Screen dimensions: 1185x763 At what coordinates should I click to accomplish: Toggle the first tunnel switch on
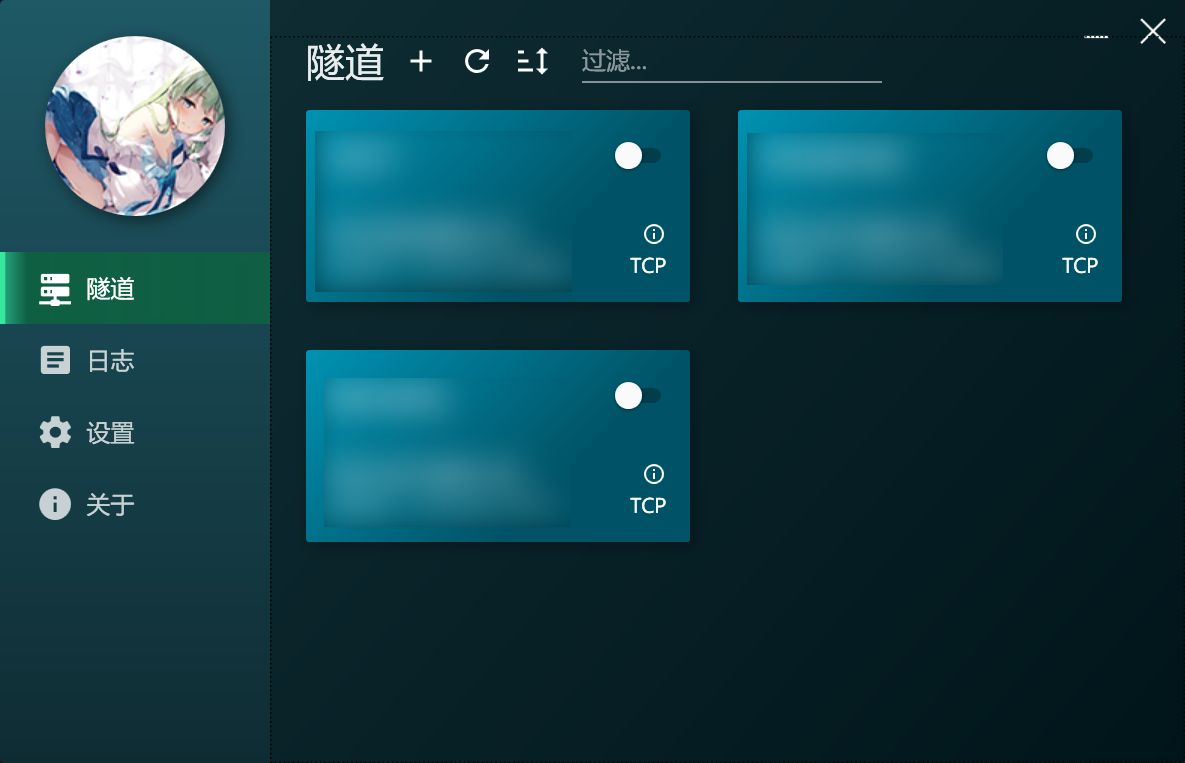click(638, 156)
